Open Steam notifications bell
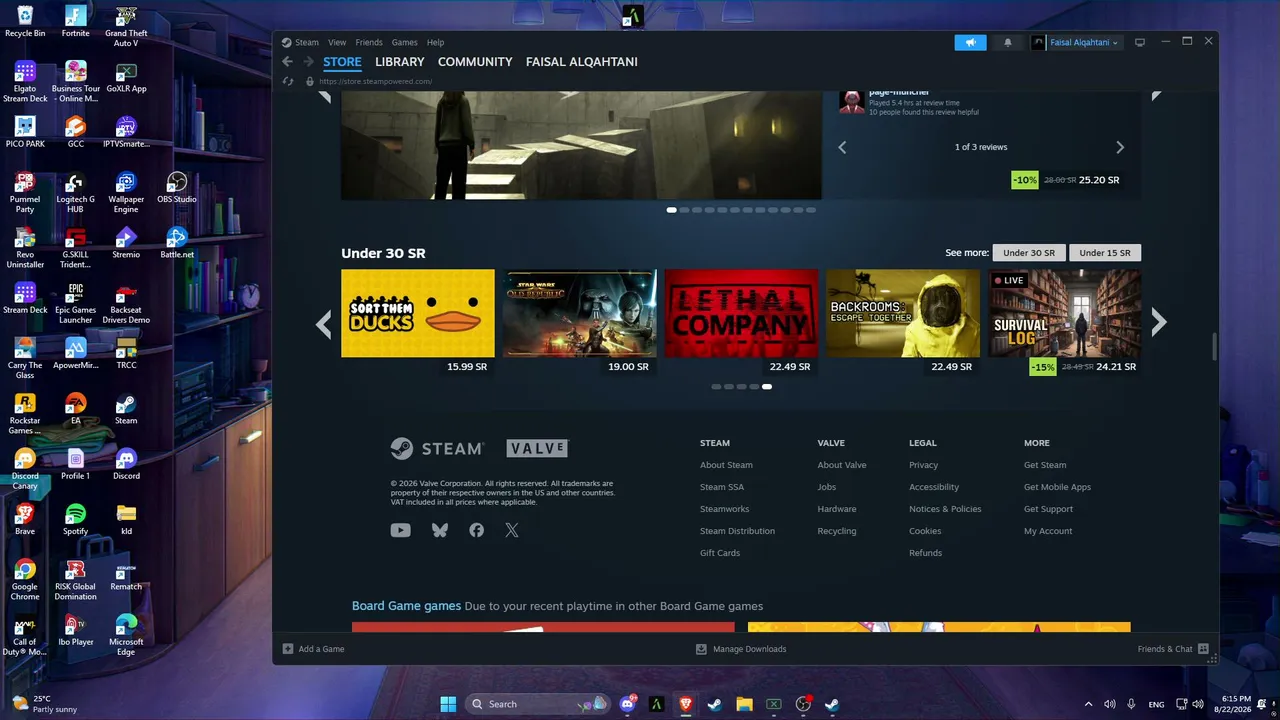The height and width of the screenshot is (720, 1280). (1008, 42)
